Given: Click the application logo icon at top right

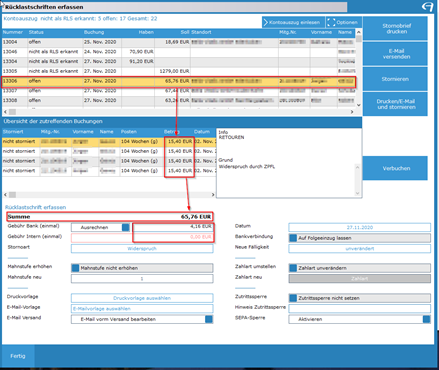Looking at the screenshot, I should (x=427, y=6).
